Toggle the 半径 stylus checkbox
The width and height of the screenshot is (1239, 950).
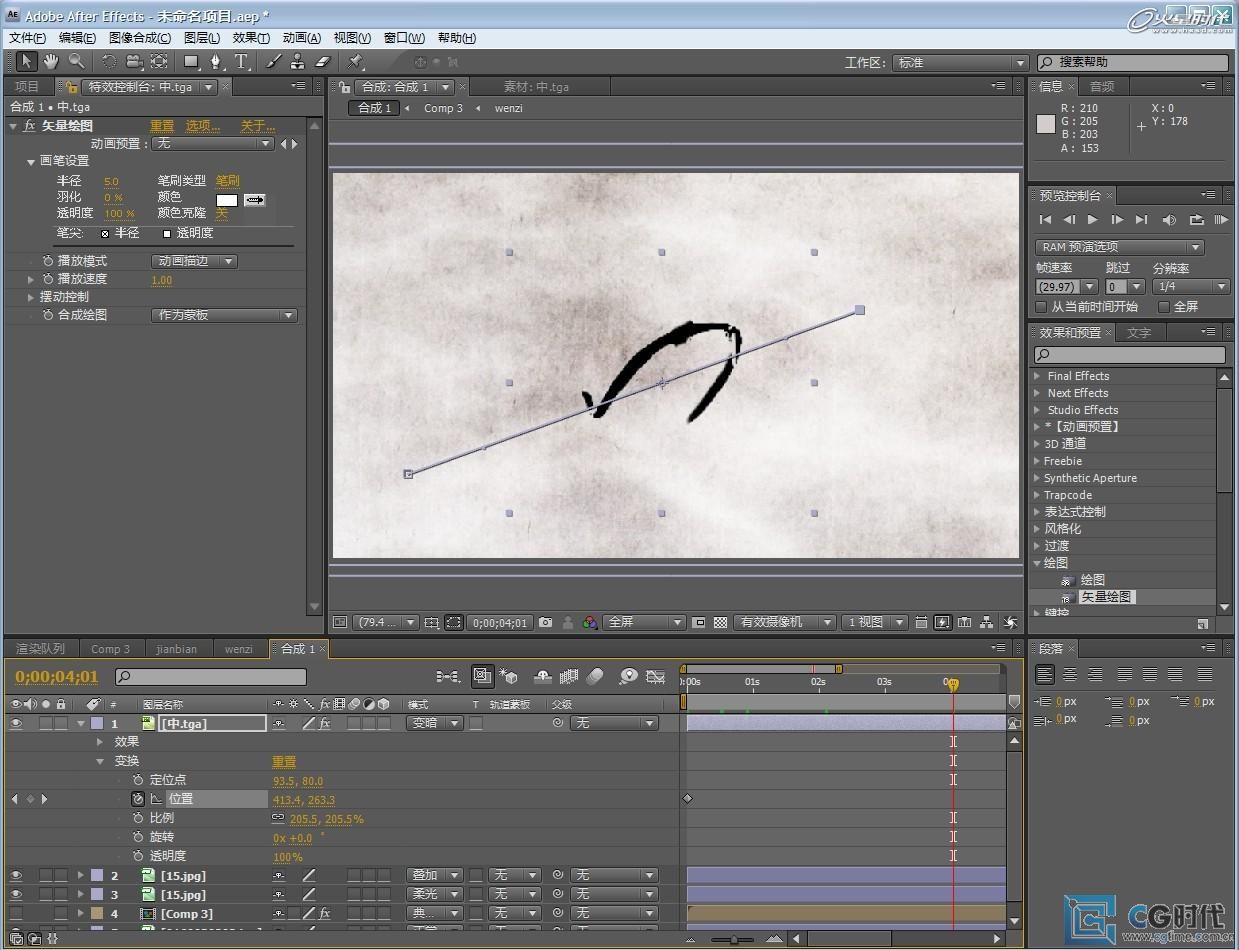[x=105, y=233]
